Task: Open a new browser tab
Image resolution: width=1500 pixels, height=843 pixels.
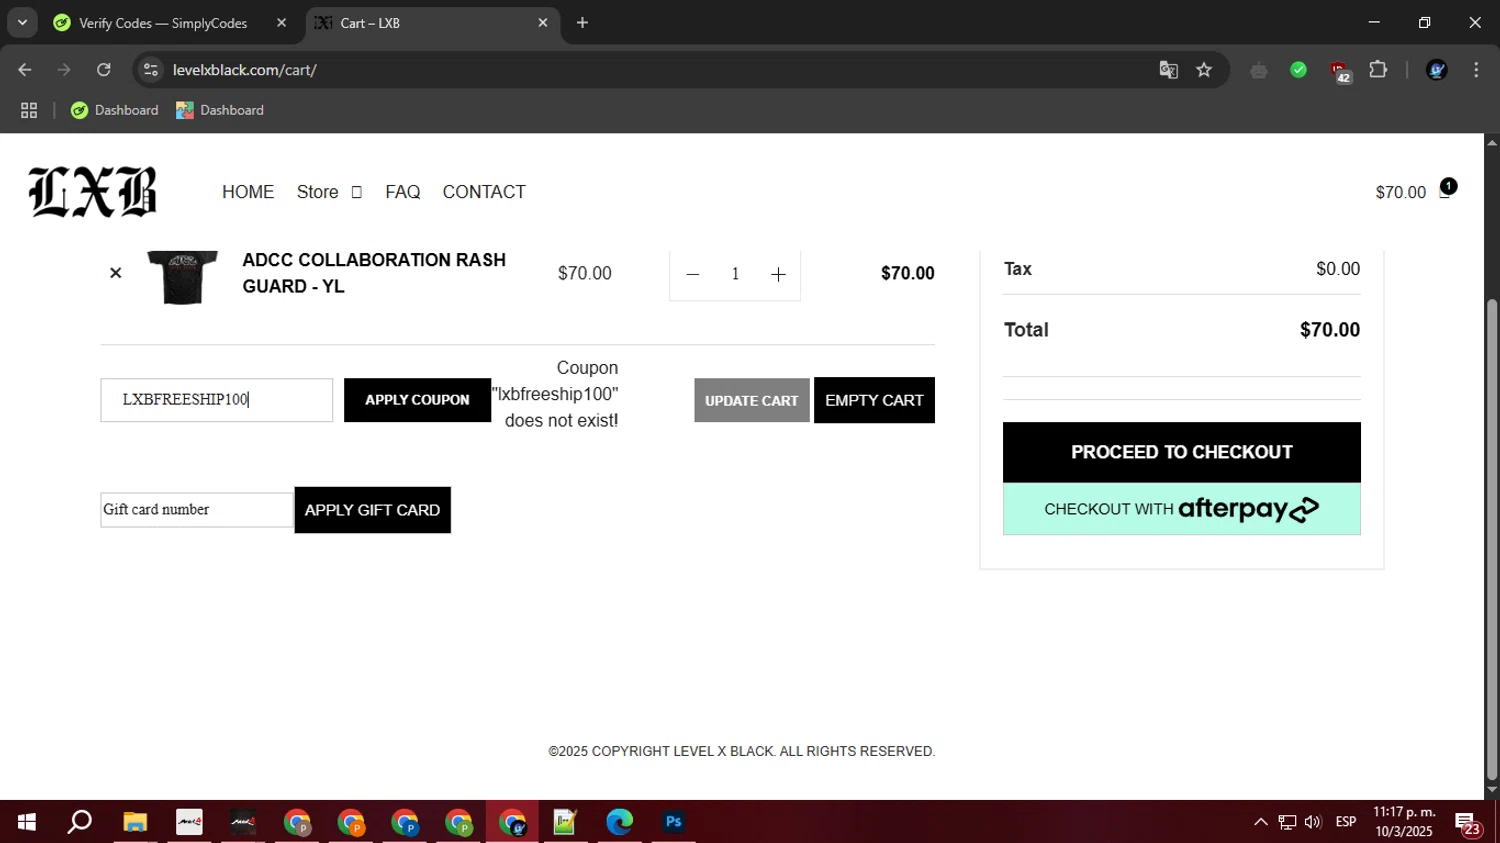Action: pyautogui.click(x=583, y=23)
